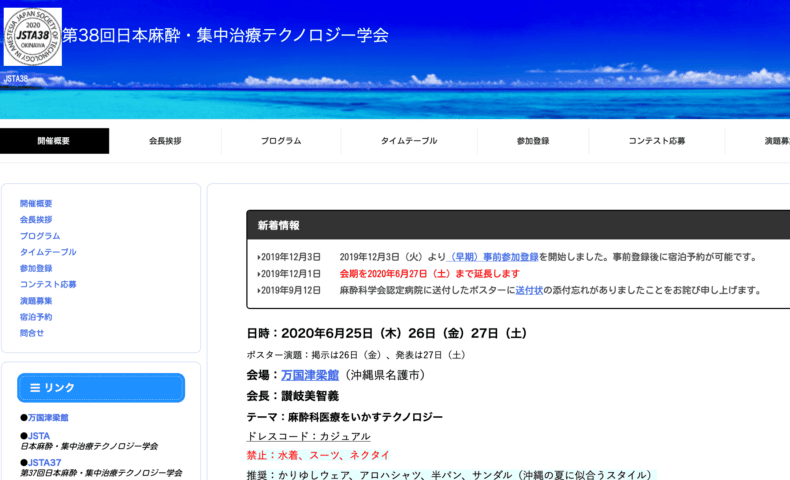Click 問合せ link in the left sidebar
This screenshot has height=480, width=790.
(32, 333)
